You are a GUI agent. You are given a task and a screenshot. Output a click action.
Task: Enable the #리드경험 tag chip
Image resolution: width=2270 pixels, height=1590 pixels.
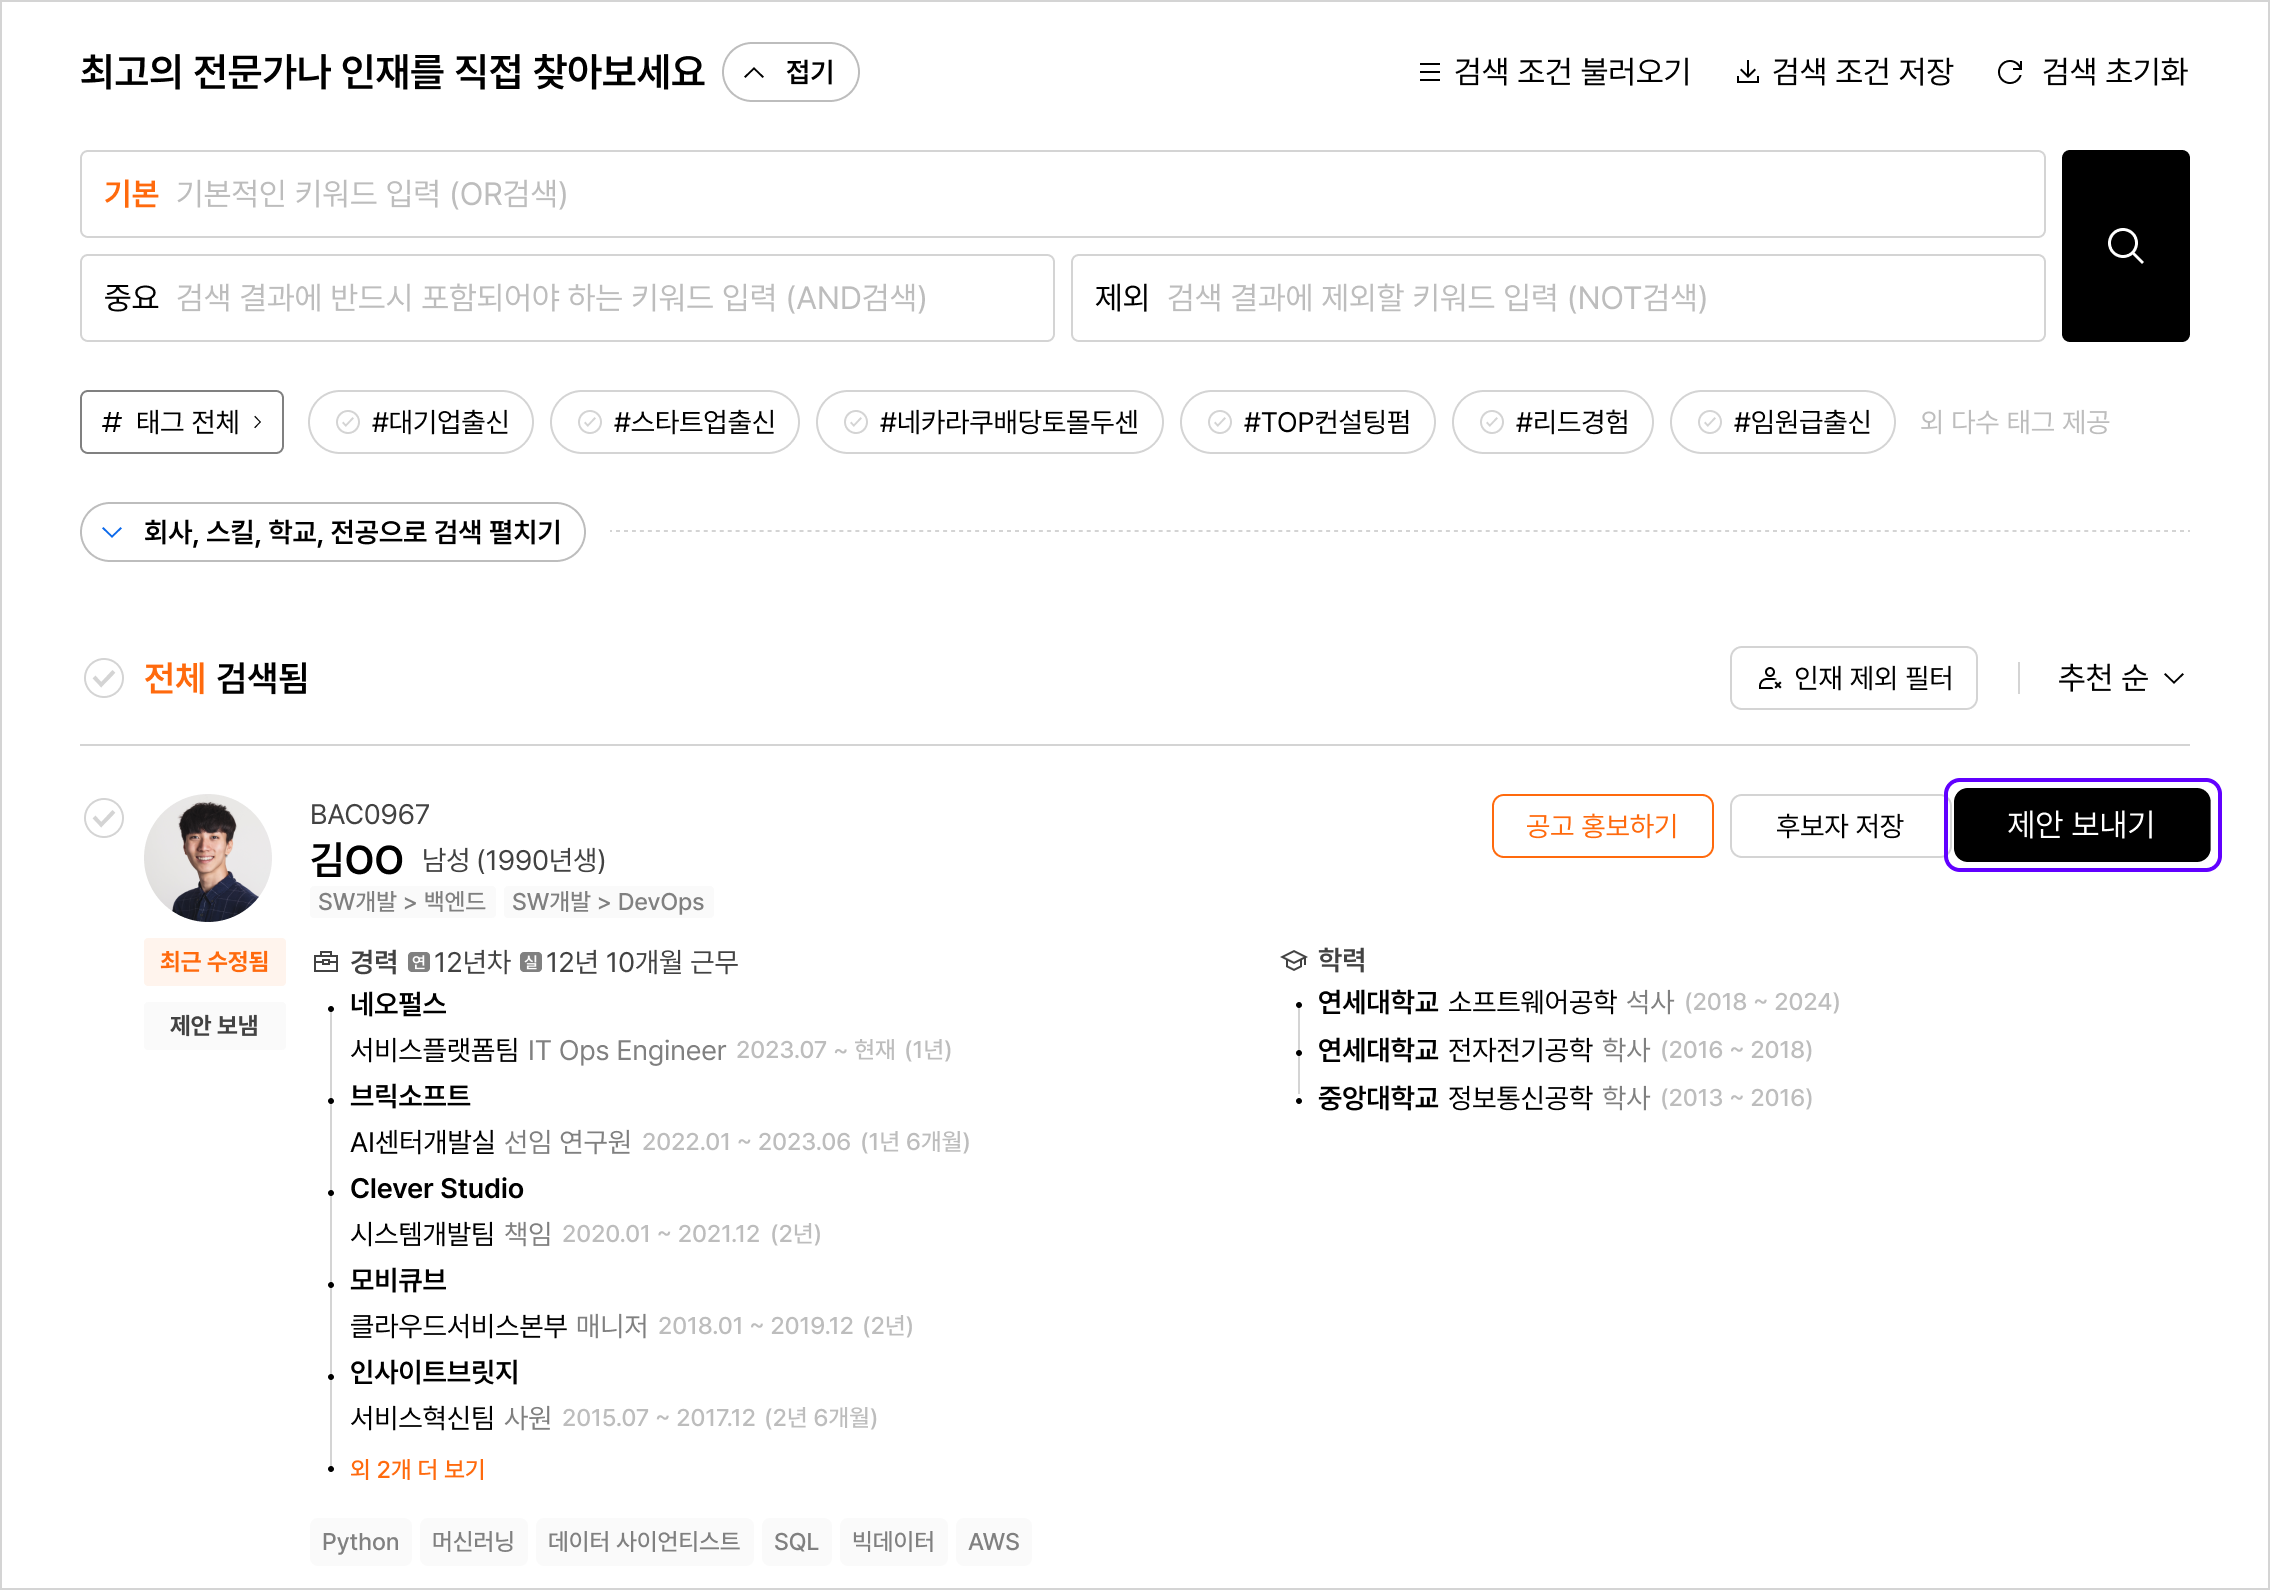[x=1552, y=422]
